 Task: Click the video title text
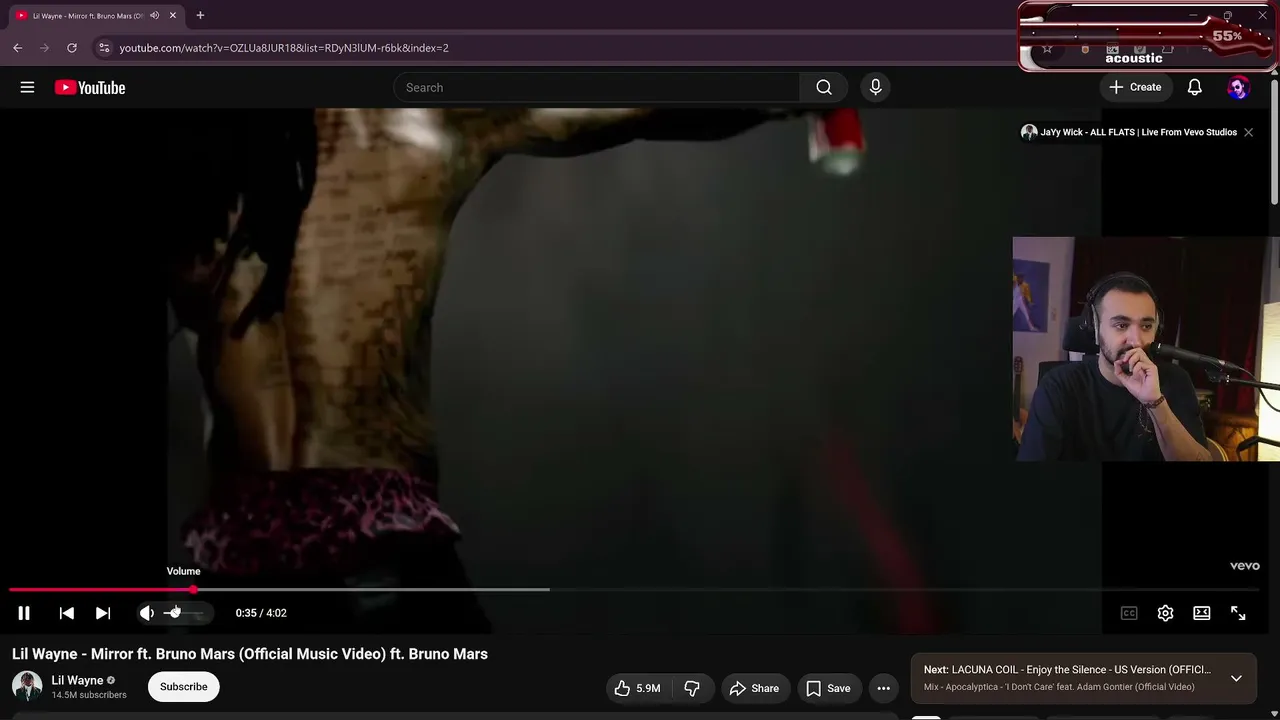(x=250, y=654)
